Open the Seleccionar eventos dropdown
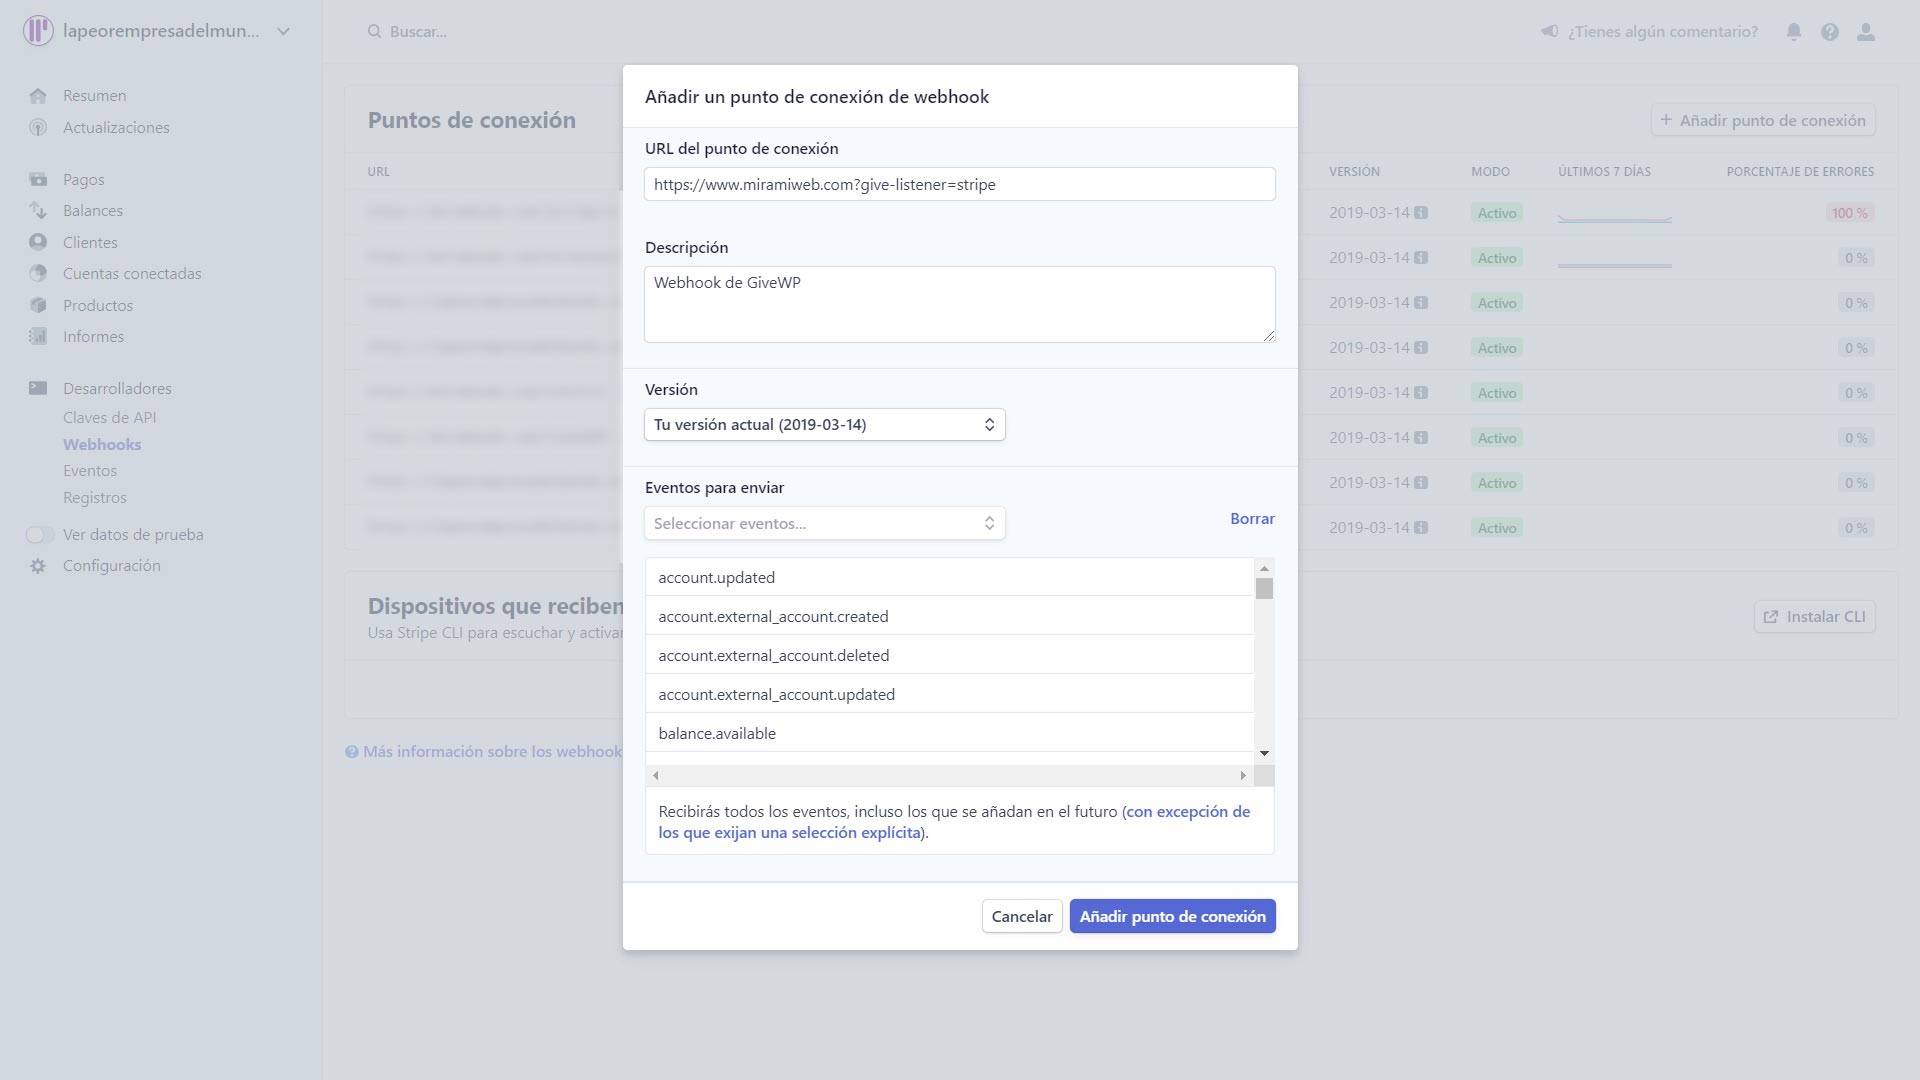The image size is (1920, 1080). click(825, 524)
